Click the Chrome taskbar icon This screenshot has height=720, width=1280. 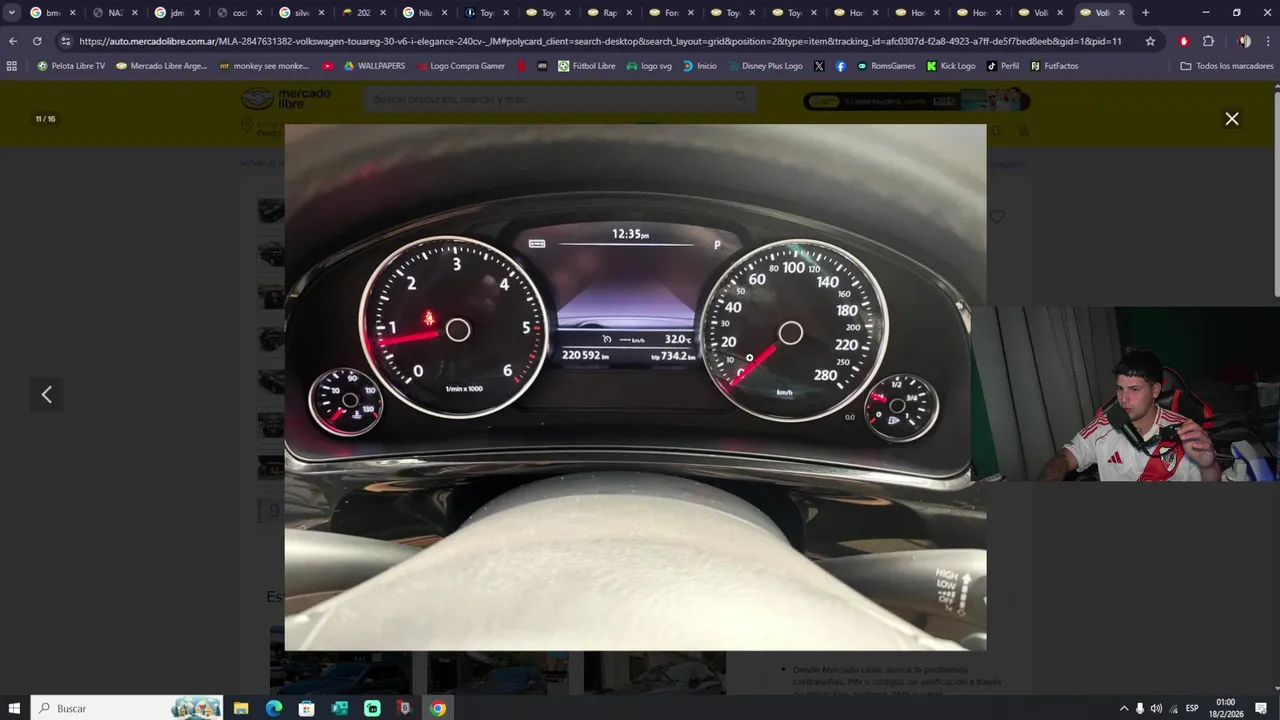coord(438,708)
